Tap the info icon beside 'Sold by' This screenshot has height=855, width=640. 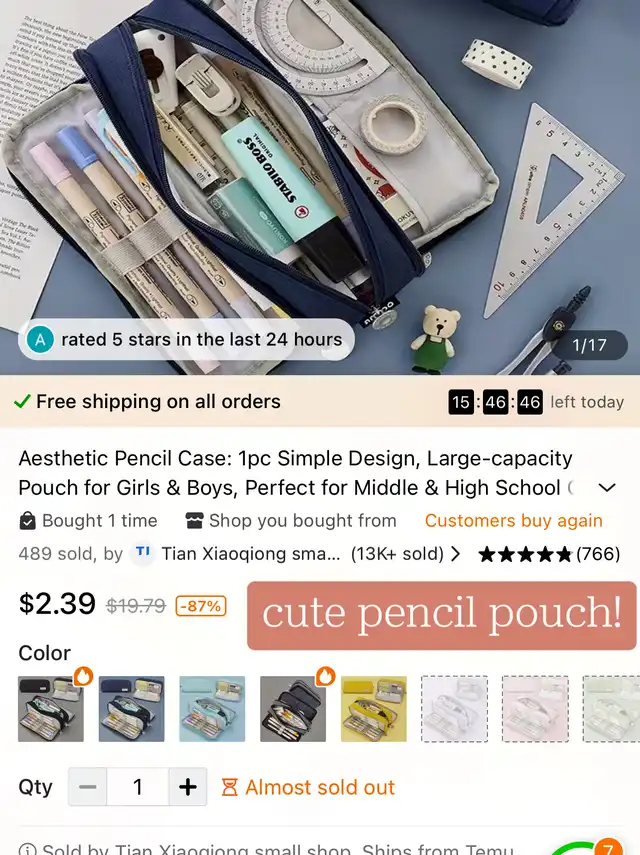(27, 850)
